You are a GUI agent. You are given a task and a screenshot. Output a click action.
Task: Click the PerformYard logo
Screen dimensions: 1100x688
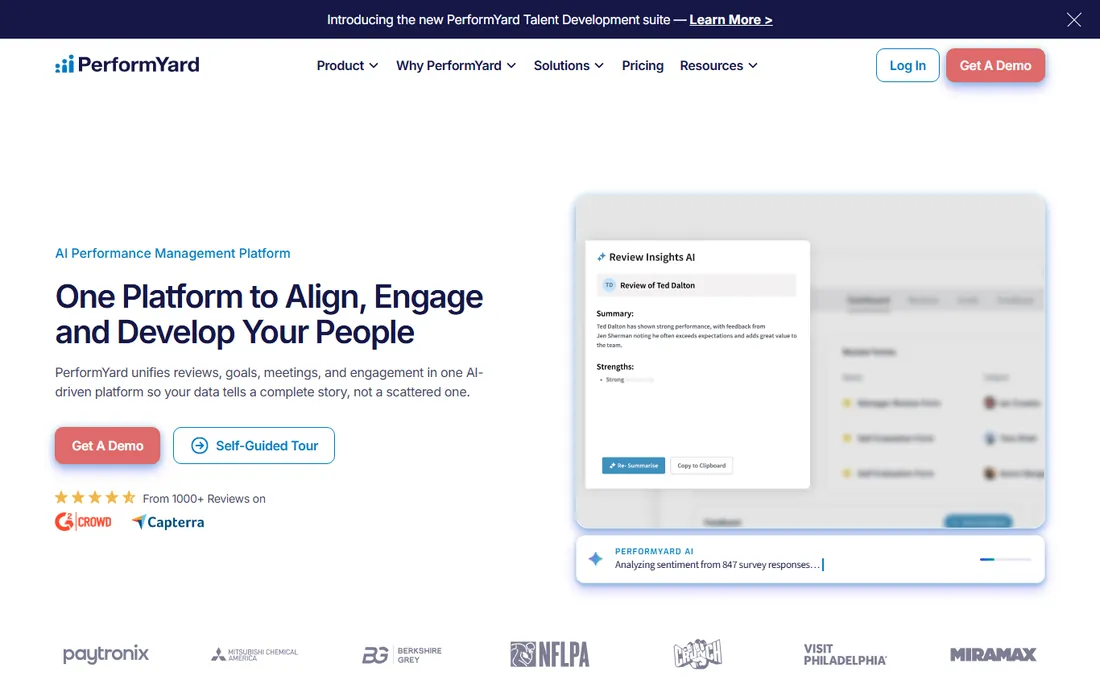point(127,65)
